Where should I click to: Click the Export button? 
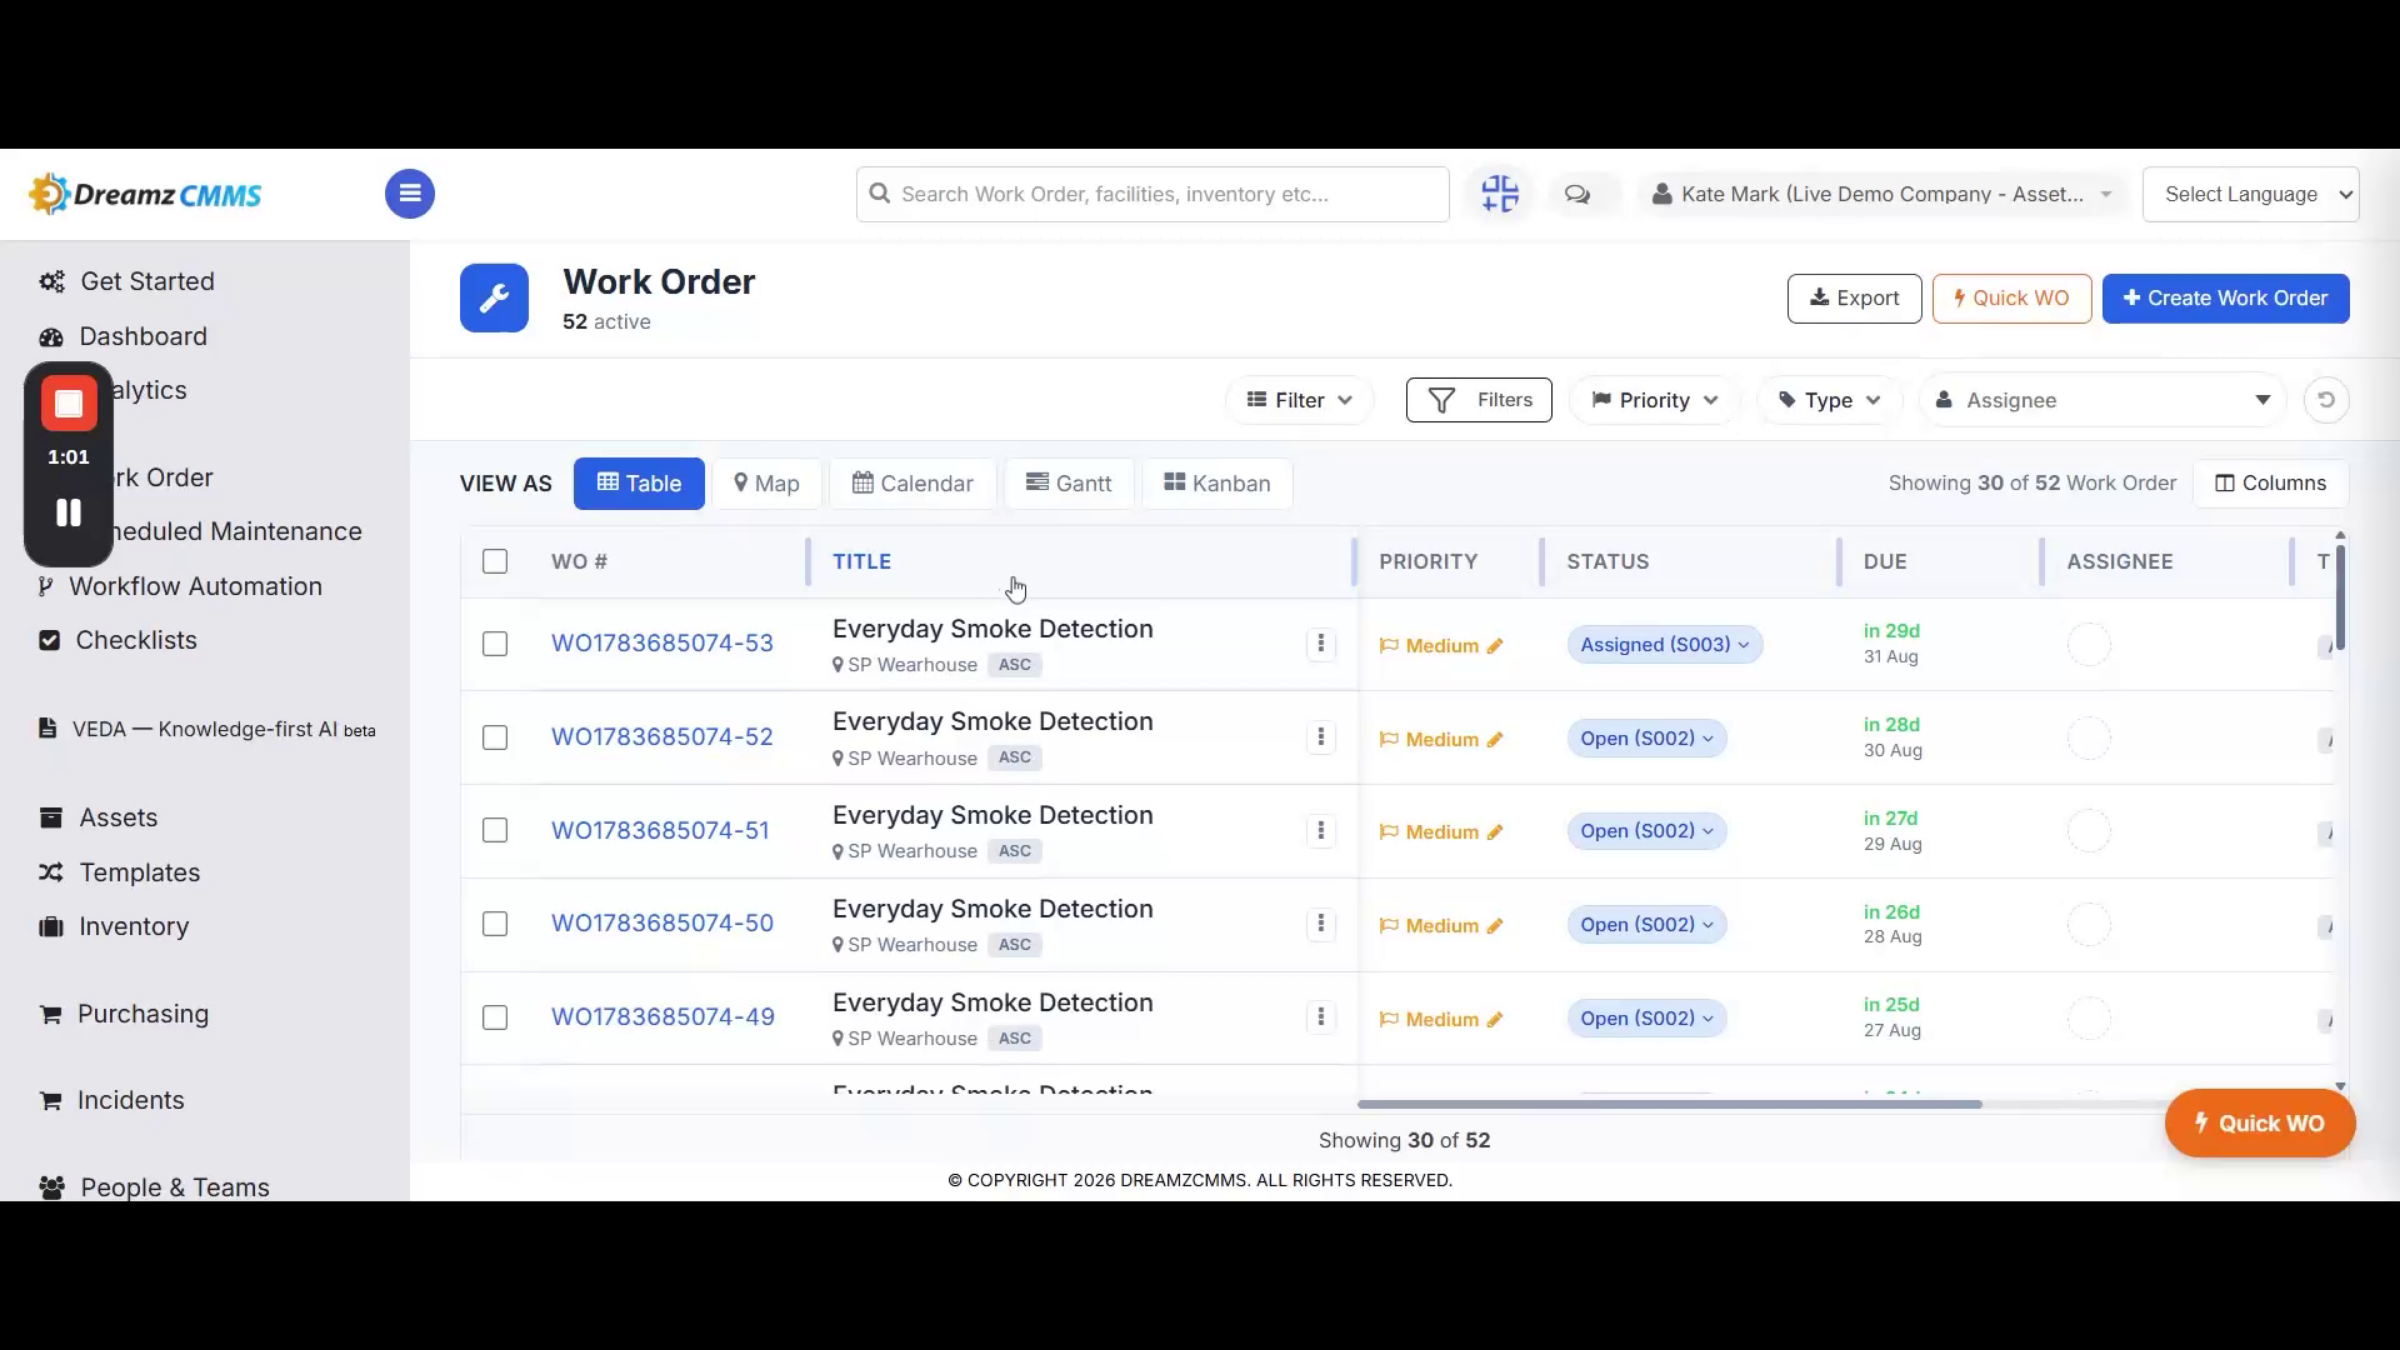click(x=1855, y=298)
